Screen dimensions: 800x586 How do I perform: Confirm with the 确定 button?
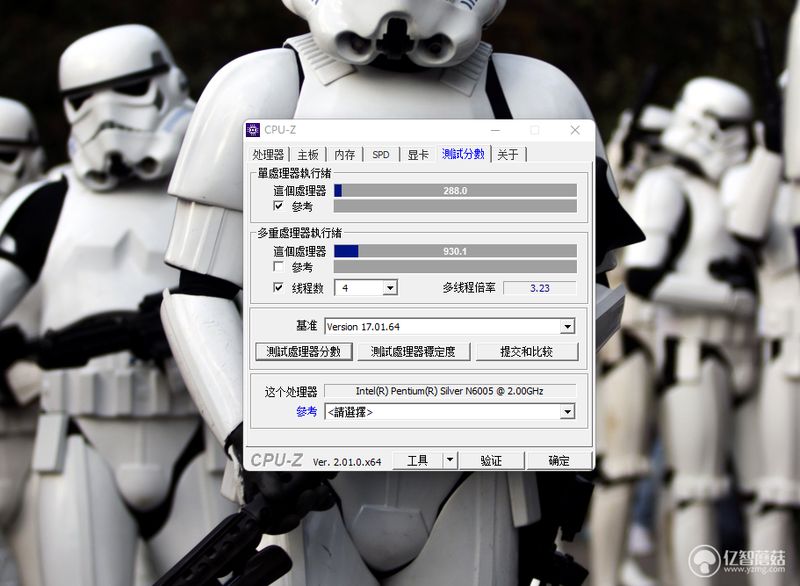(x=559, y=460)
